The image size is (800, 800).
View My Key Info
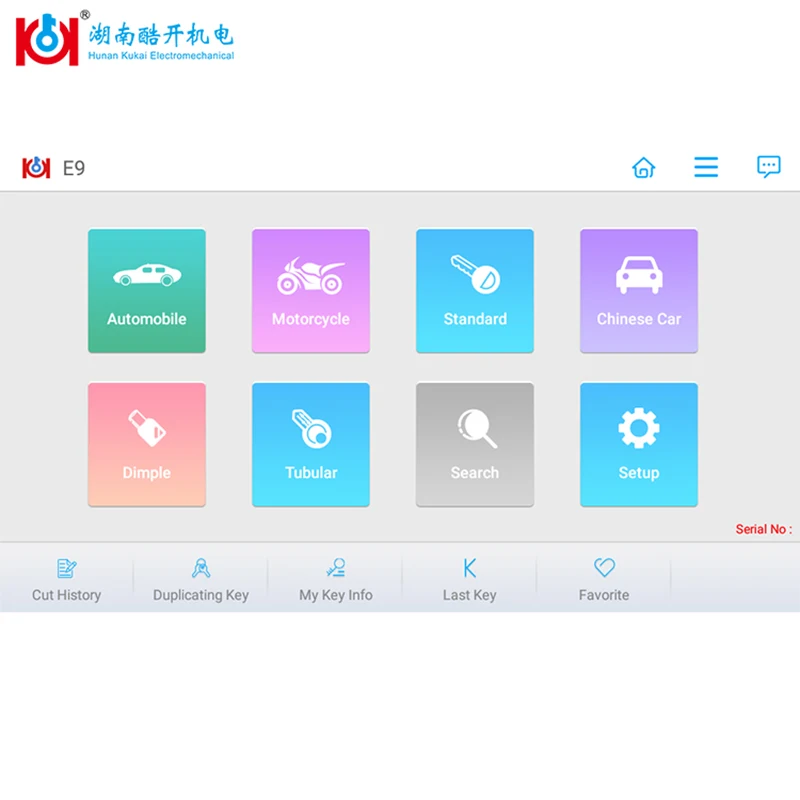335,580
